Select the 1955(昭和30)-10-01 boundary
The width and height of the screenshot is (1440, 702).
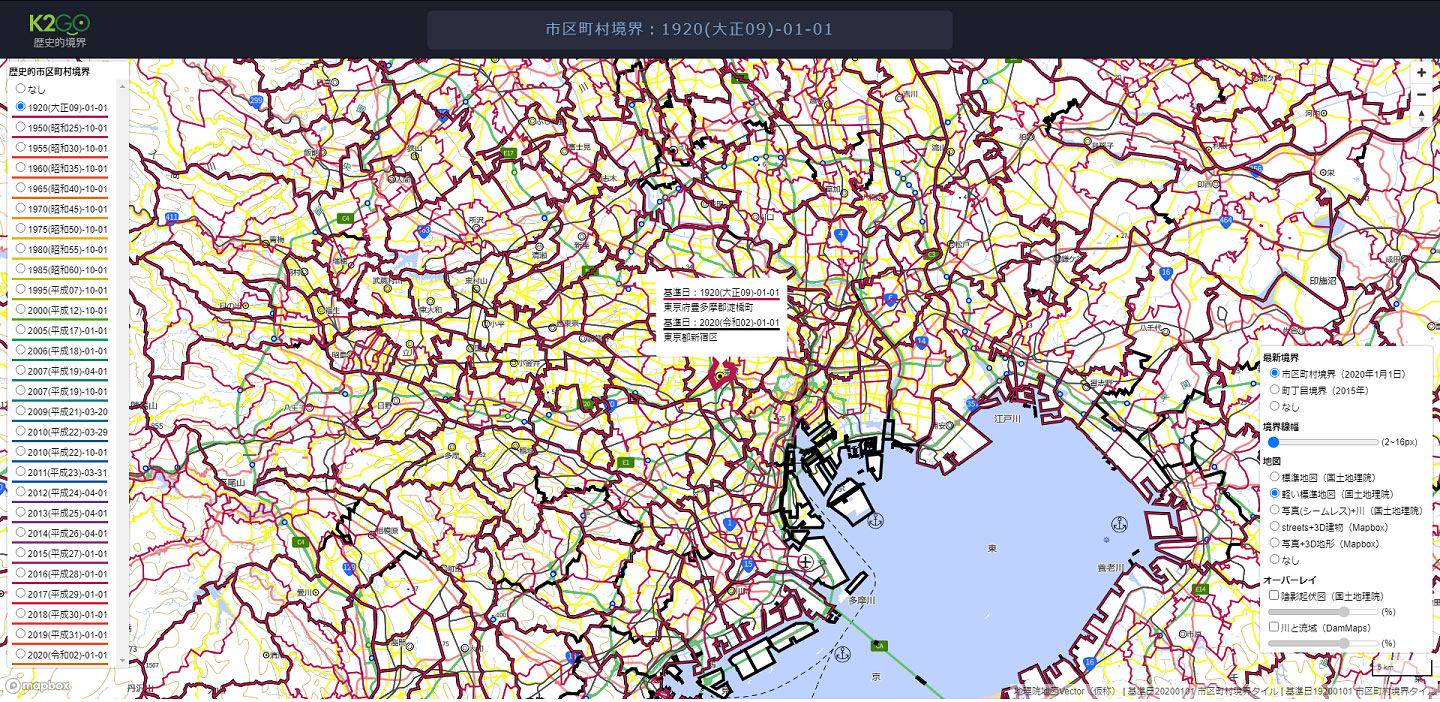tap(20, 147)
